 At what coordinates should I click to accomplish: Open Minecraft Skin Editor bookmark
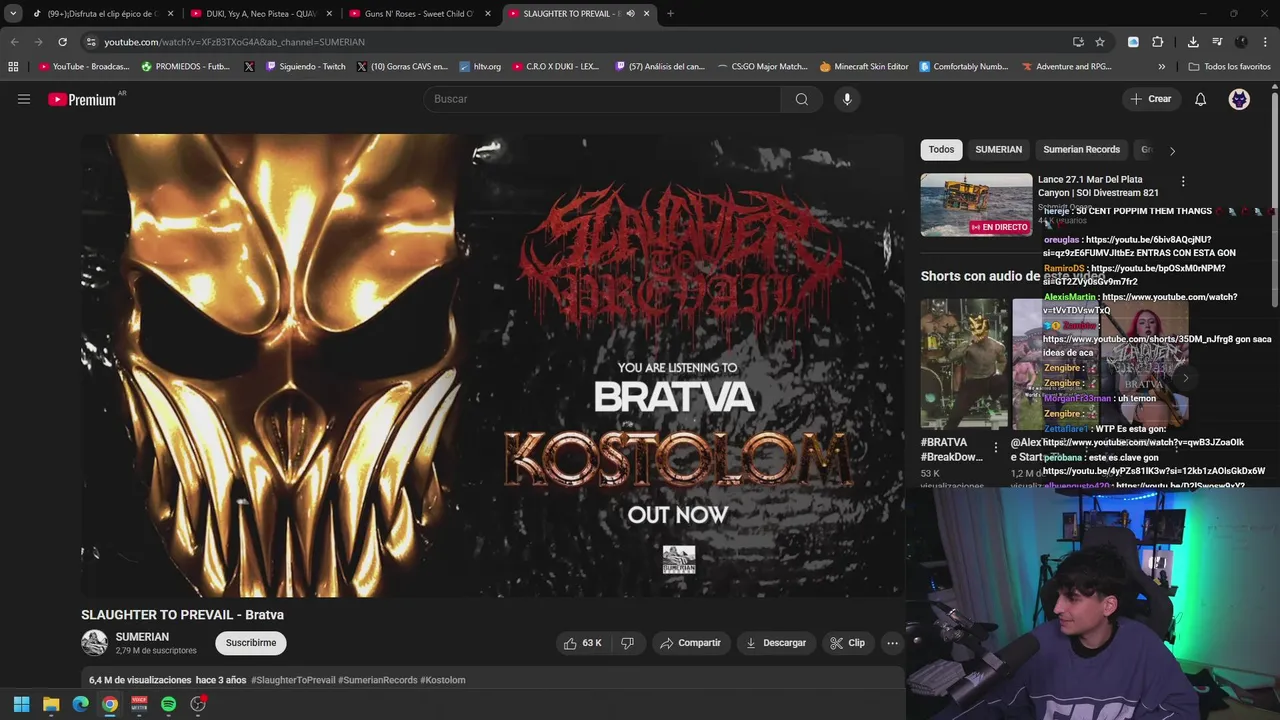click(x=864, y=66)
